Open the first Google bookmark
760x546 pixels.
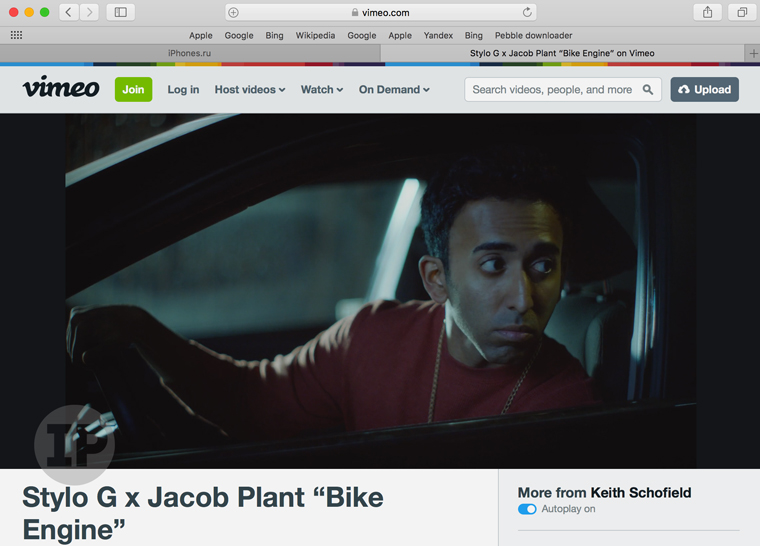239,35
